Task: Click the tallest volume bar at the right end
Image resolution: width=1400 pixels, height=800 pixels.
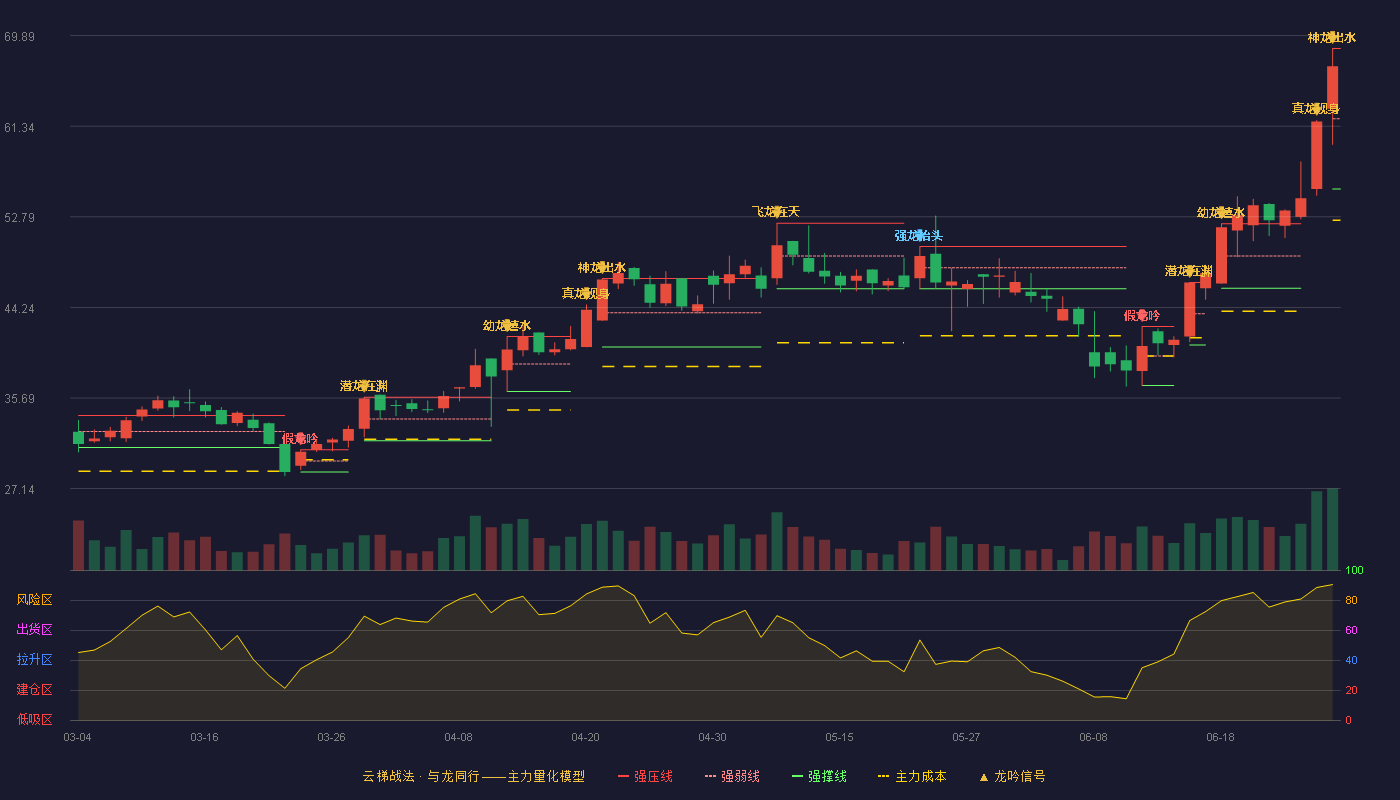Action: coord(1332,530)
